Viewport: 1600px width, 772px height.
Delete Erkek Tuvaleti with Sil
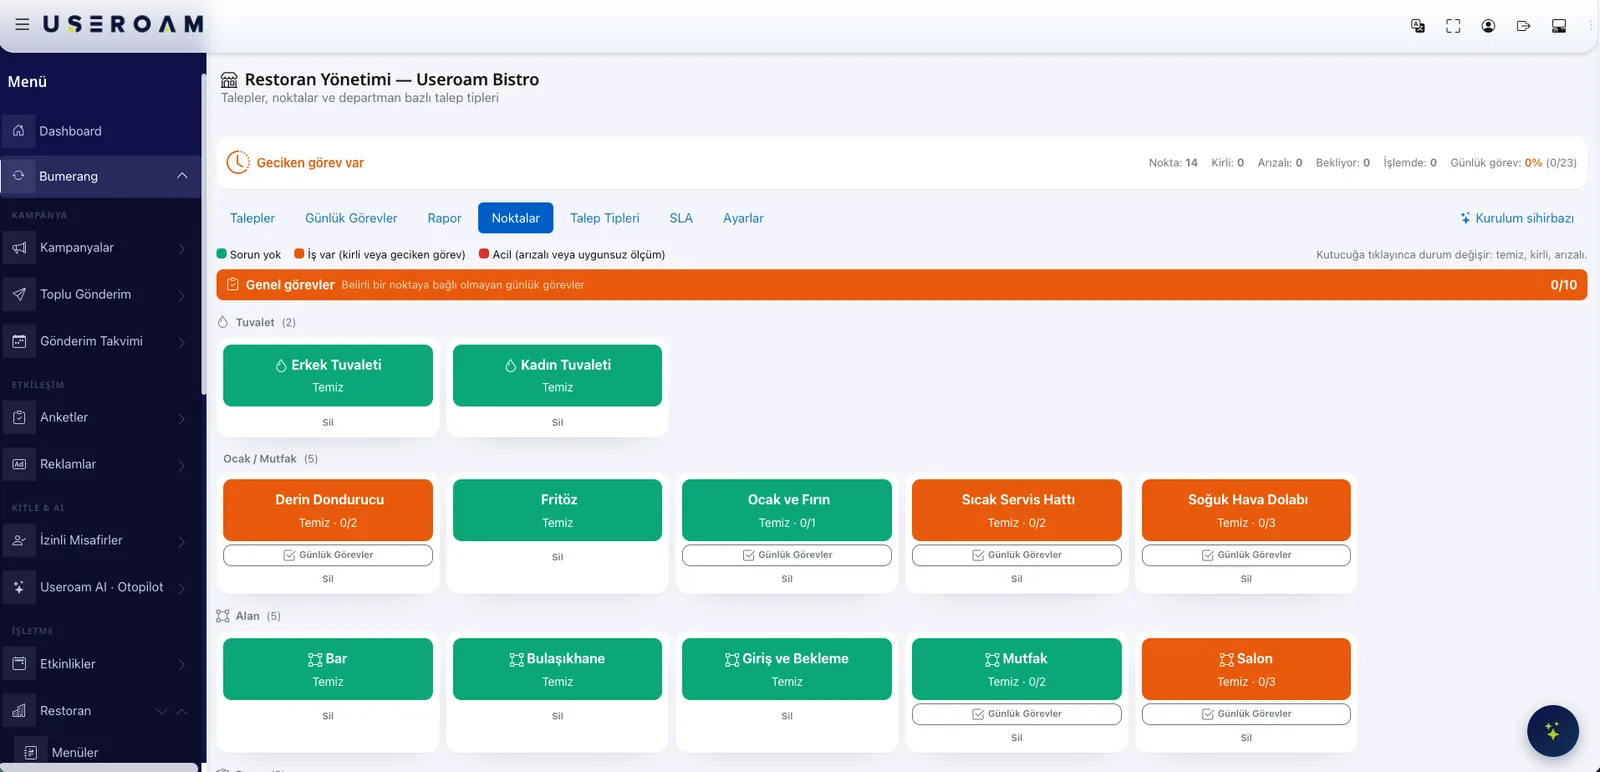tap(328, 423)
